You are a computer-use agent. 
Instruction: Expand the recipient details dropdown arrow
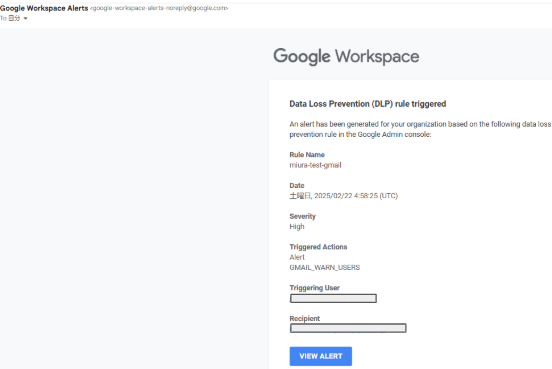pos(25,18)
